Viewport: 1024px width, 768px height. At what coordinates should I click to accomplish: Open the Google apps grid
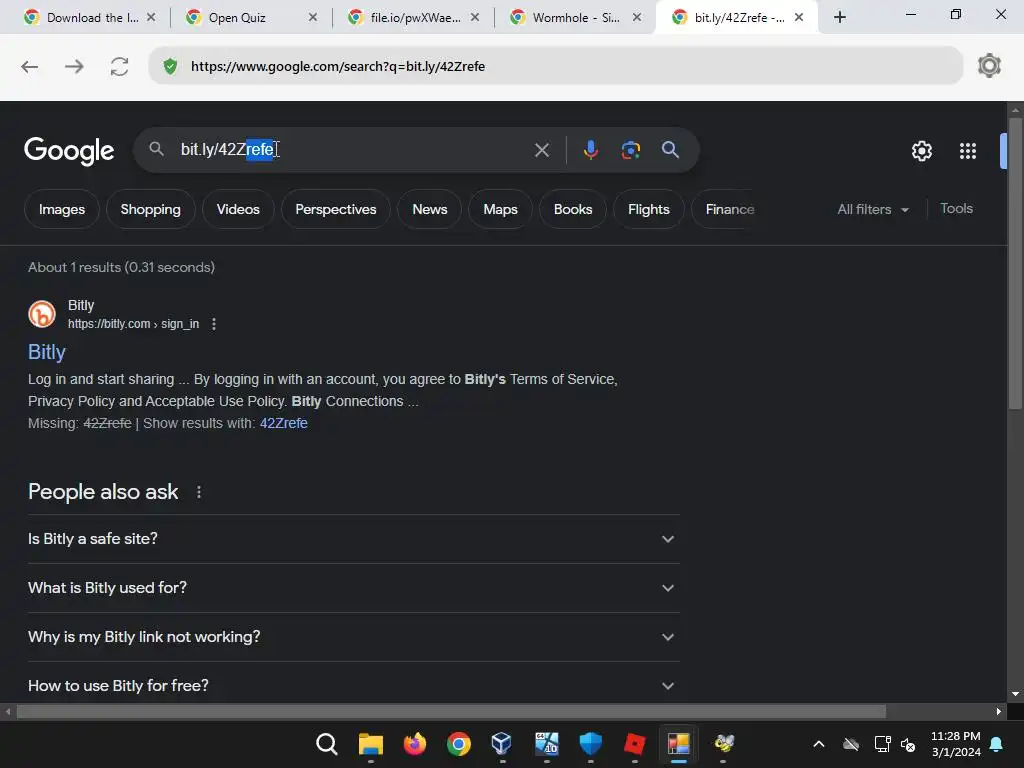[x=967, y=151]
